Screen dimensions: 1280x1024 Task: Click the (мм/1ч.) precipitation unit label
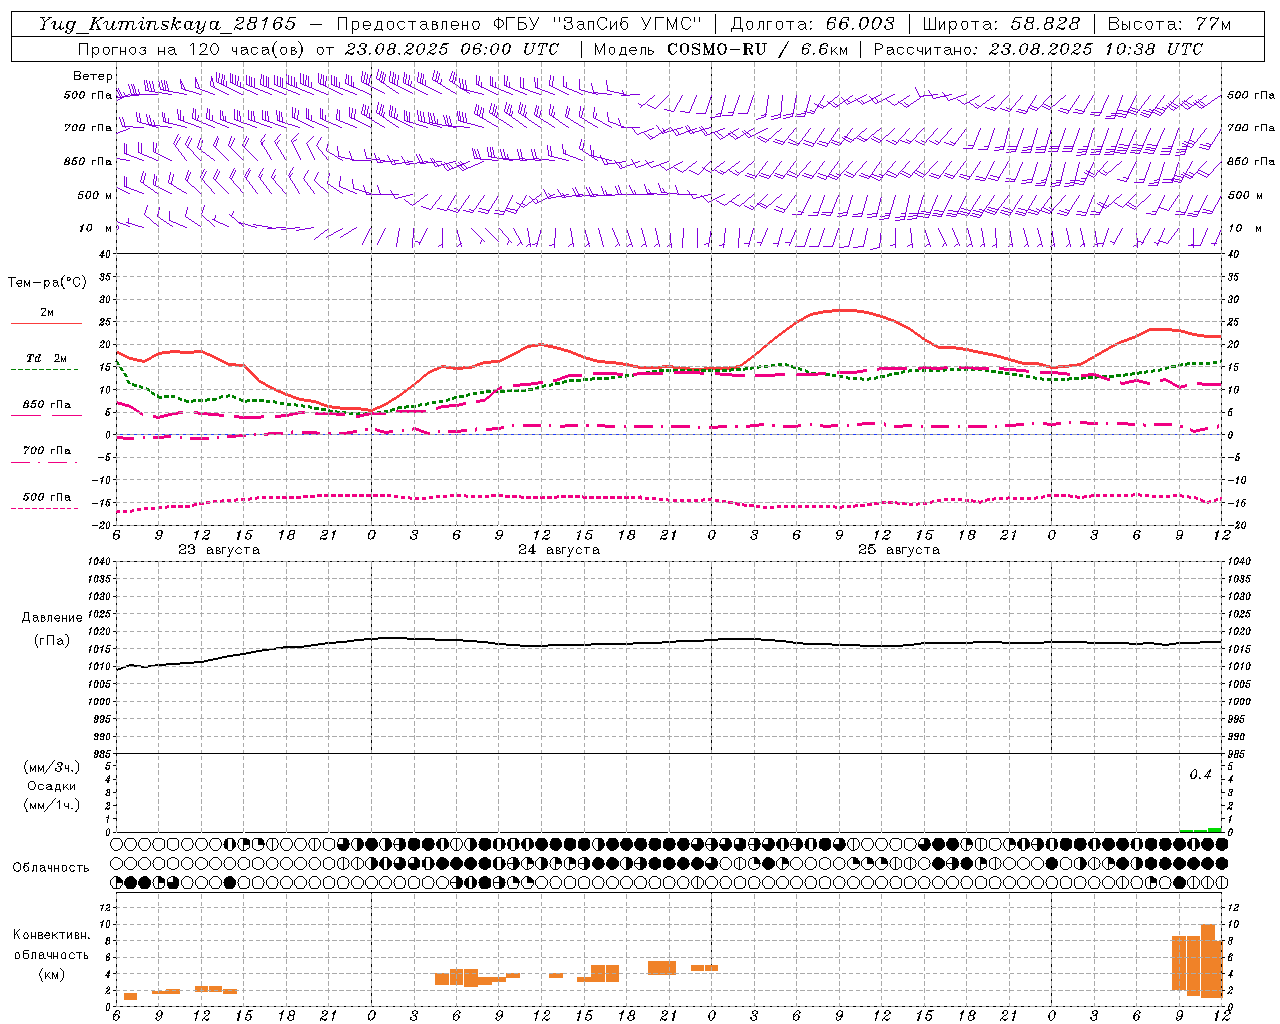point(52,805)
